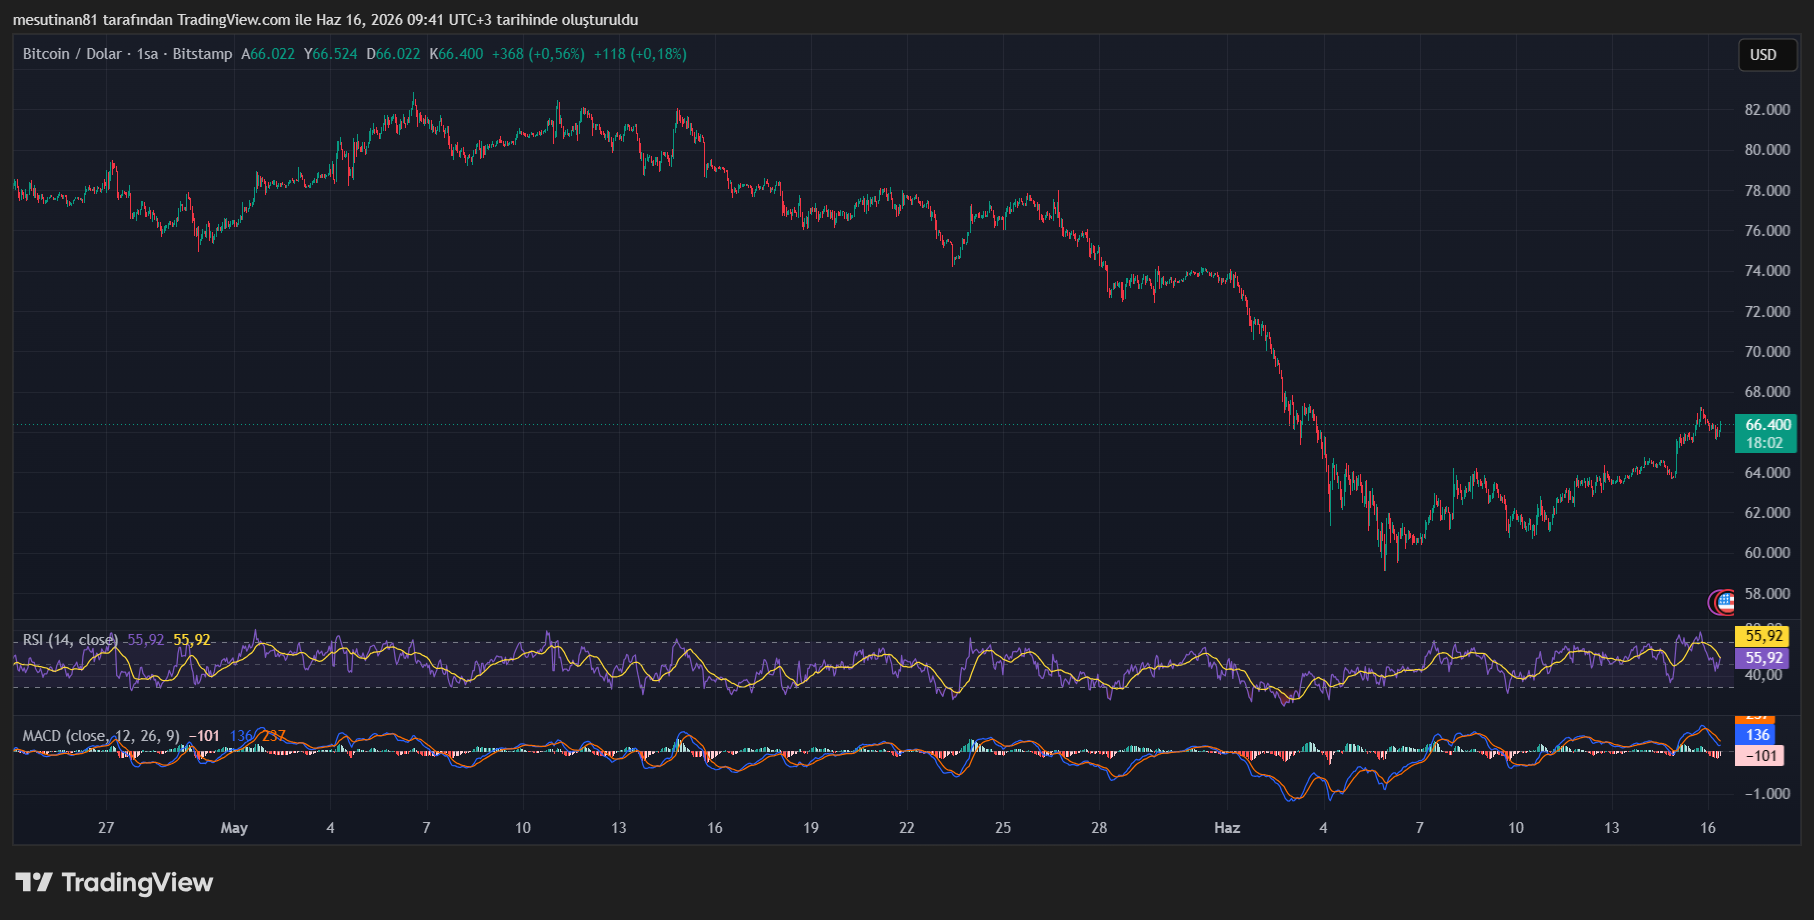
Task: Click the RSI (14, close) indicator label
Action: tap(70, 640)
